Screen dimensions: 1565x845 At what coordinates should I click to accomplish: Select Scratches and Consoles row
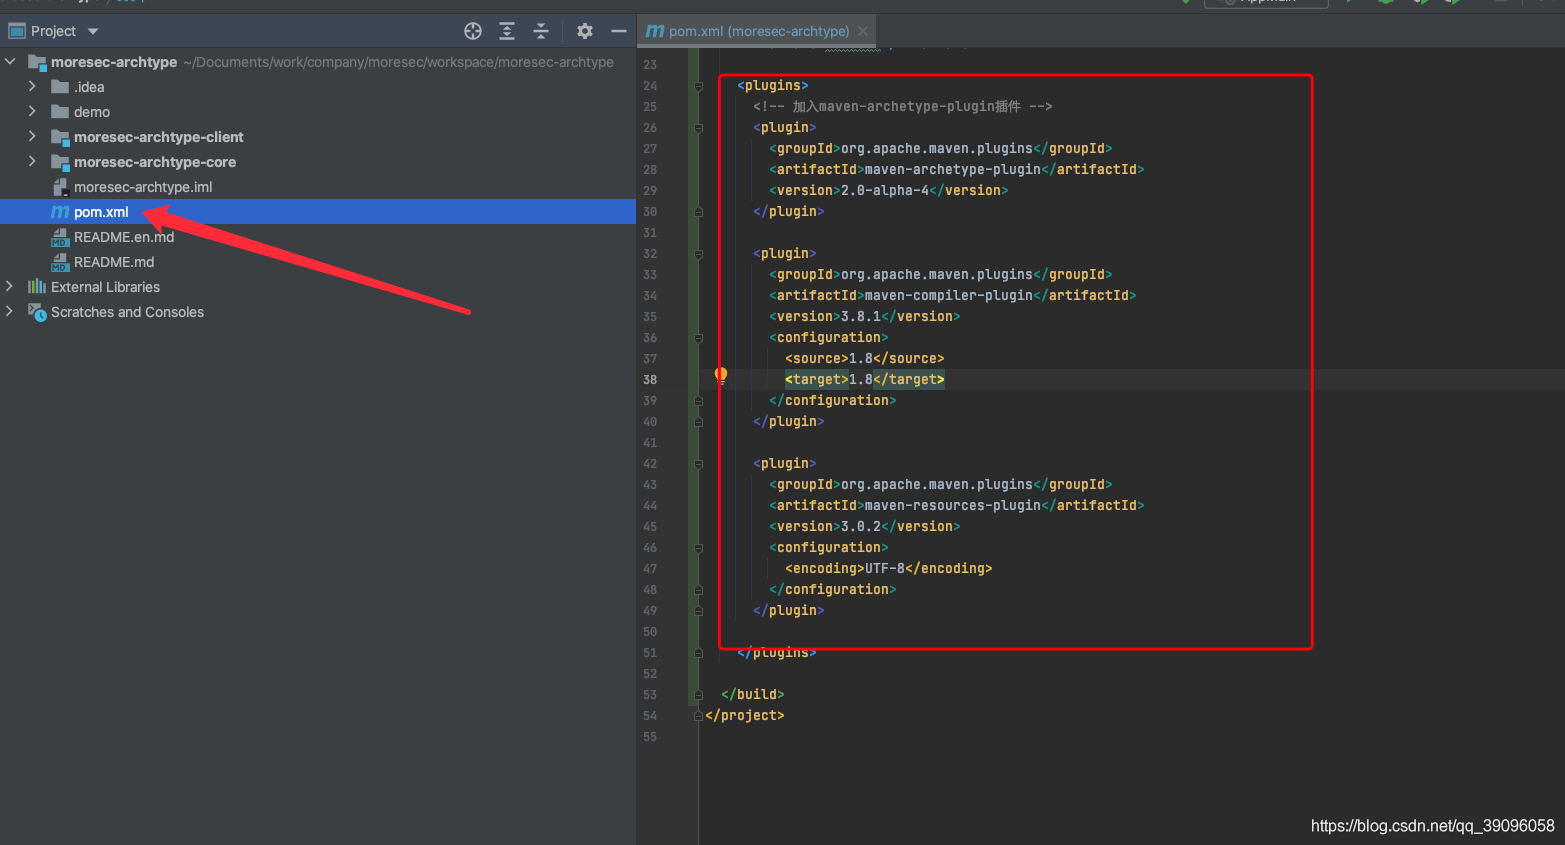point(318,312)
